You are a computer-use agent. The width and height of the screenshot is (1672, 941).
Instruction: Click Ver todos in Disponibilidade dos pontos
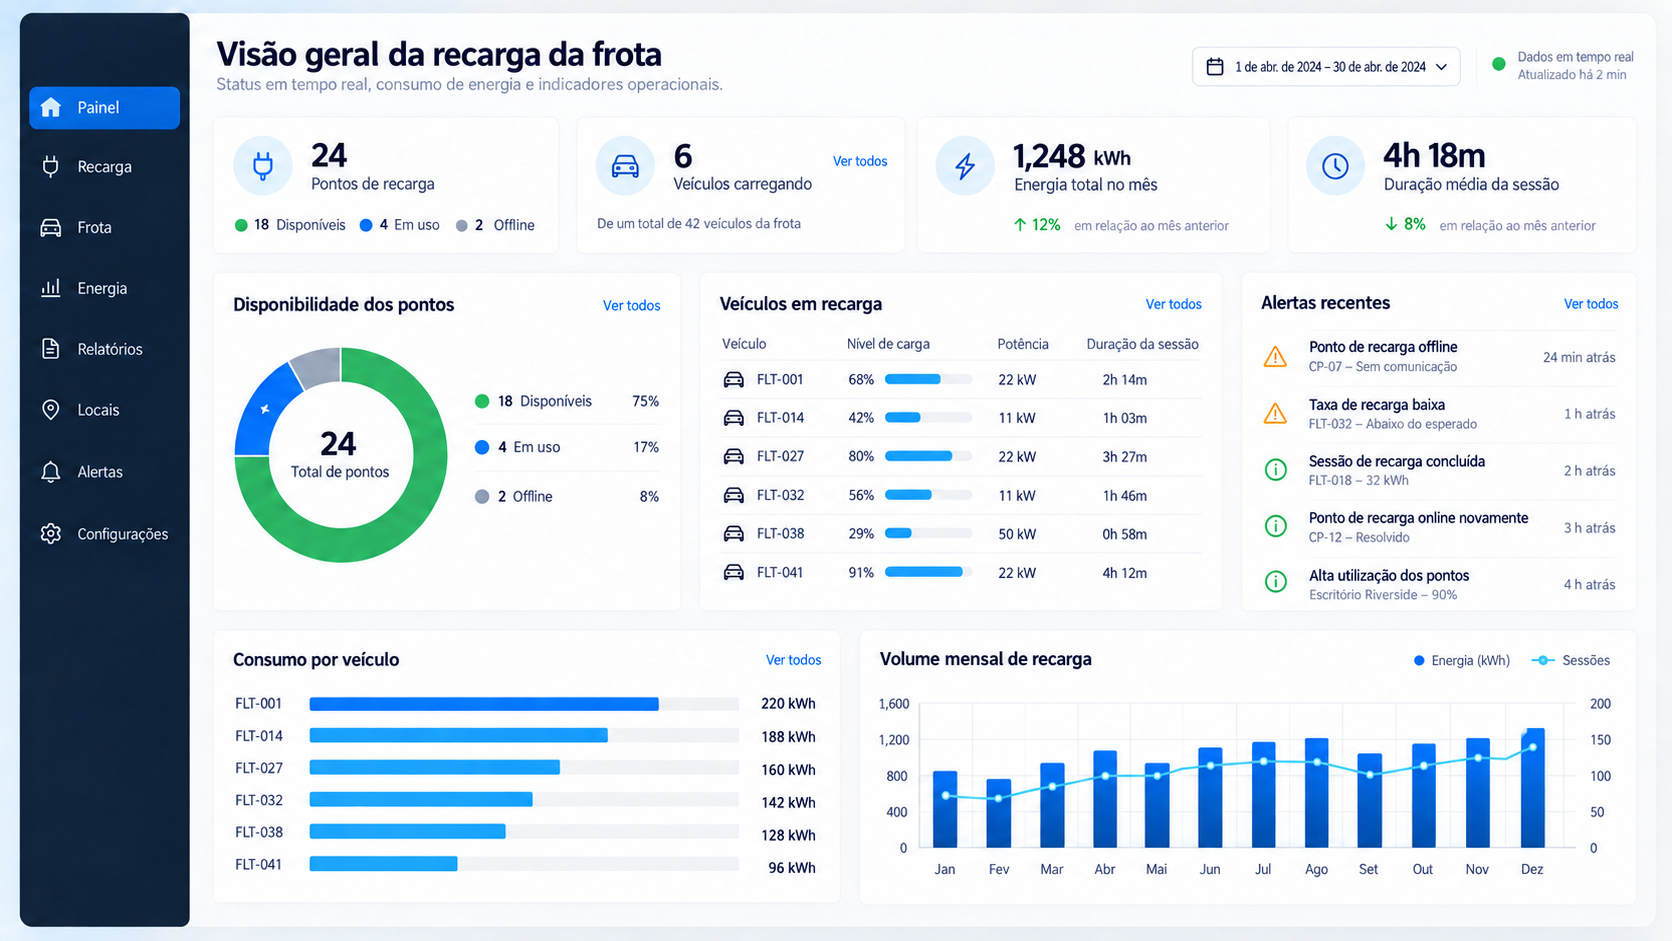point(631,306)
